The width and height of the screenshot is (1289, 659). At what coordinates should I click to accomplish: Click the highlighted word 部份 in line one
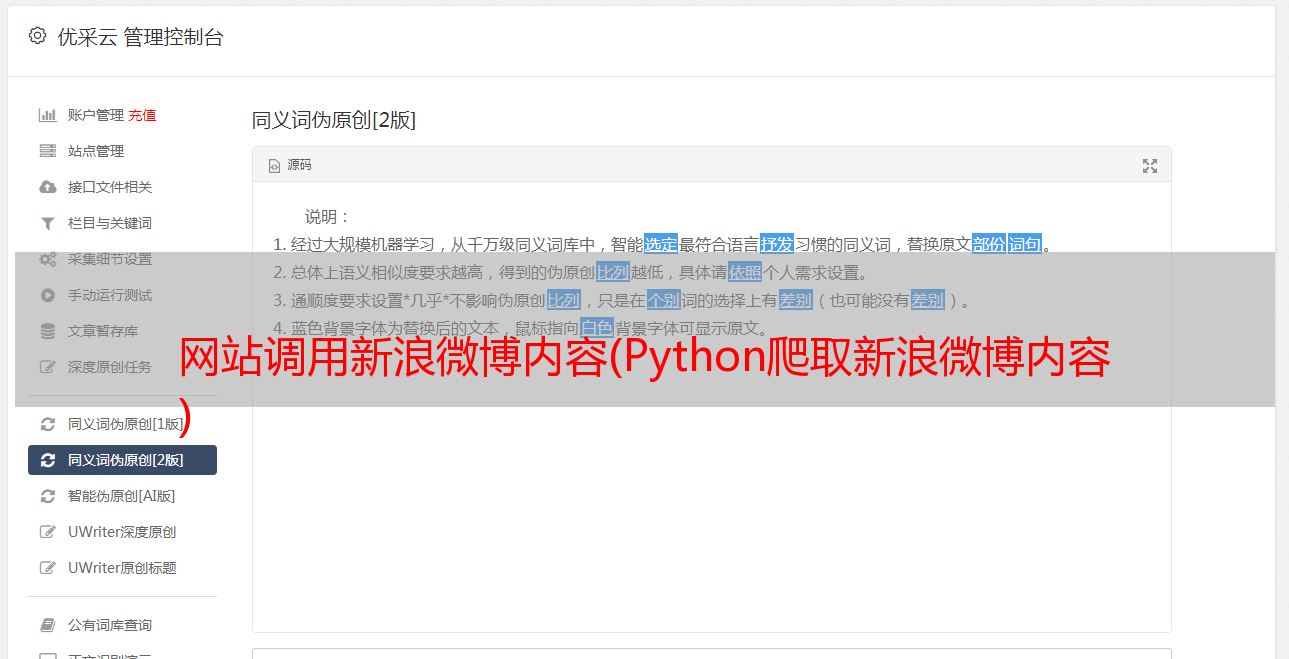pyautogui.click(x=988, y=244)
